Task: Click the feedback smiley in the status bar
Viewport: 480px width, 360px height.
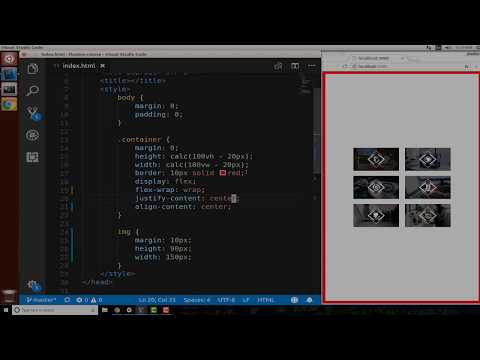Action: click(x=294, y=300)
